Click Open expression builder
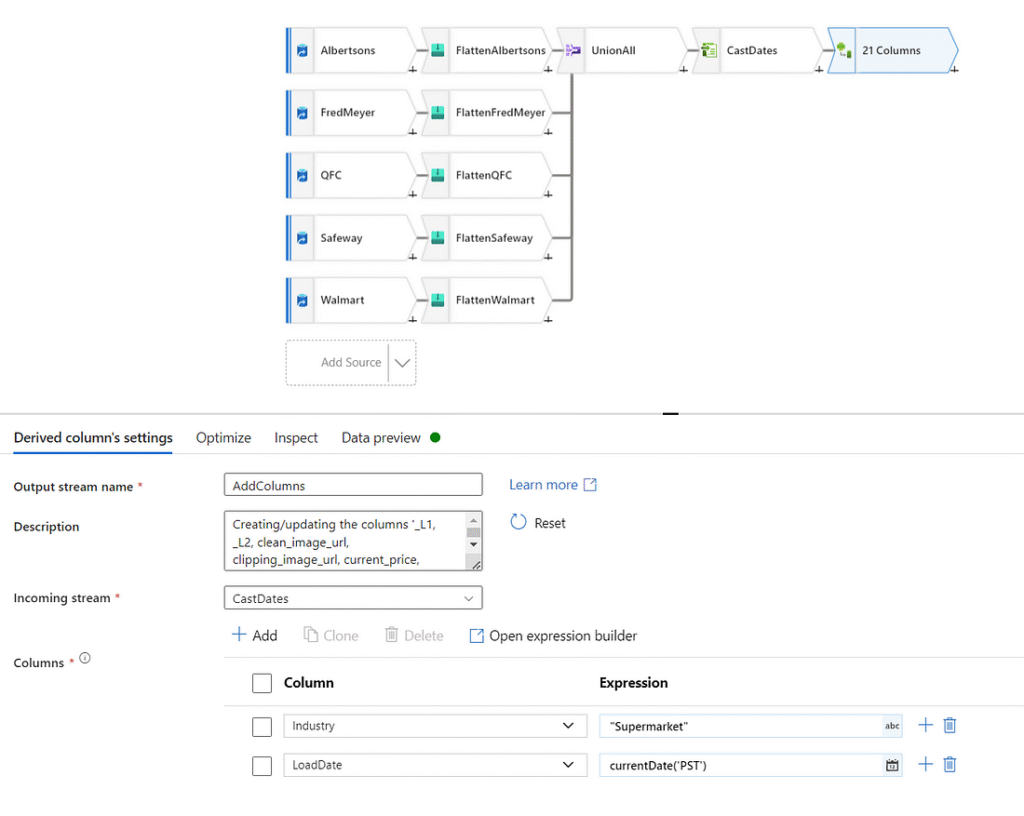The width and height of the screenshot is (1024, 816). click(553, 636)
